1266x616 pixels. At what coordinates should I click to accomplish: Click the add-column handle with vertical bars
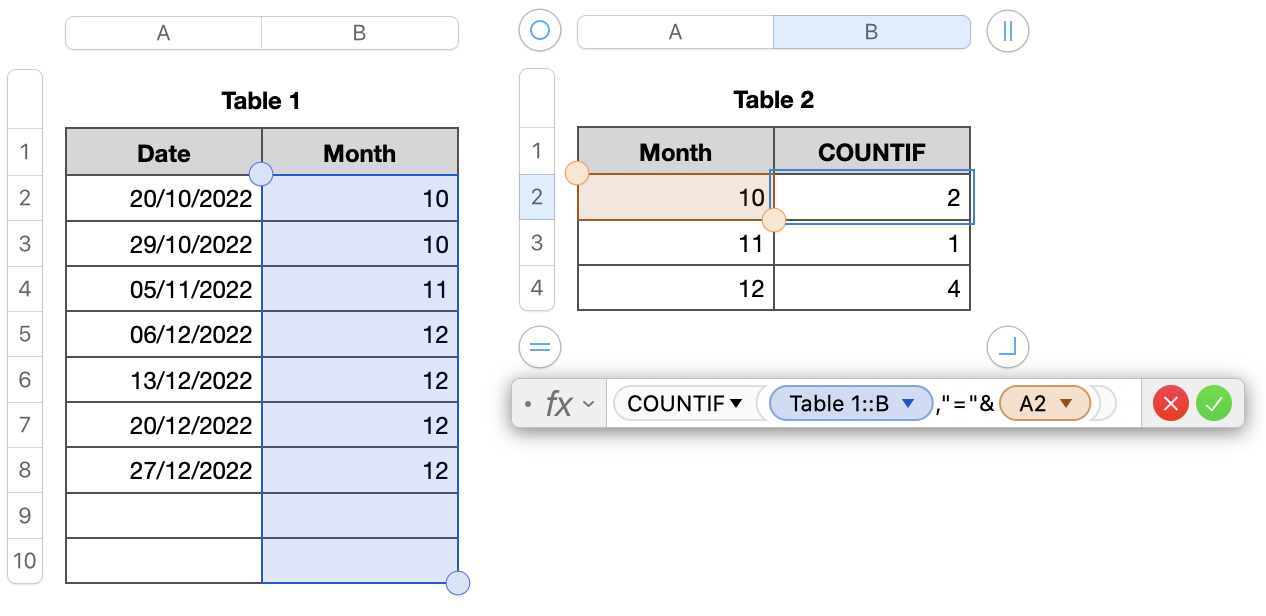(x=1007, y=31)
